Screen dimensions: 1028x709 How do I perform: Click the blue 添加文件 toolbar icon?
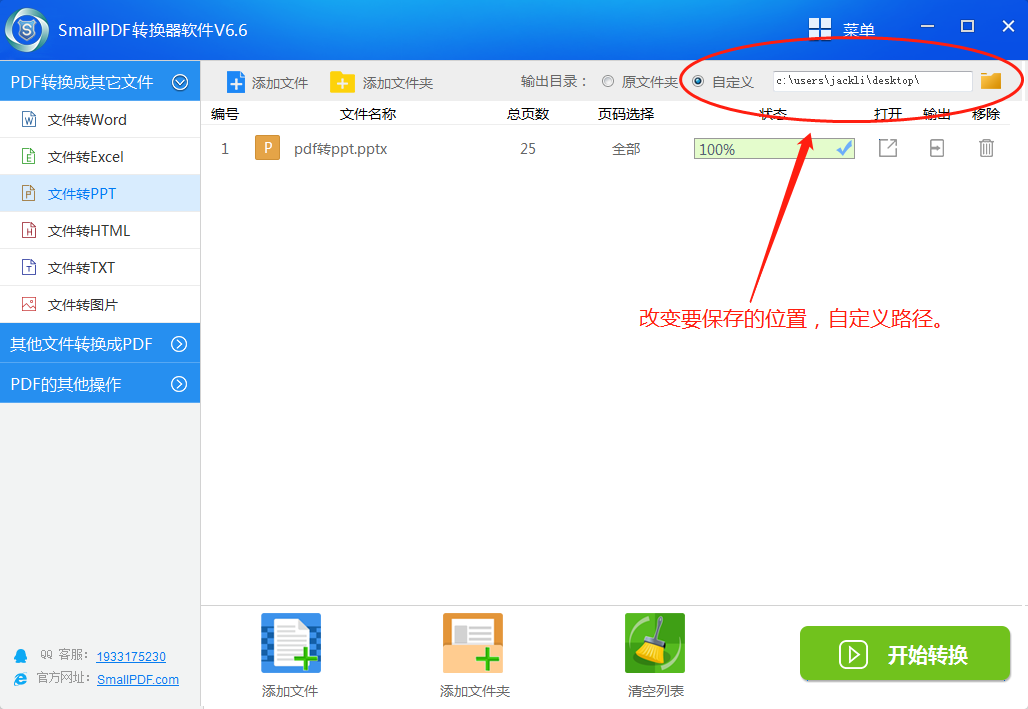coord(235,82)
